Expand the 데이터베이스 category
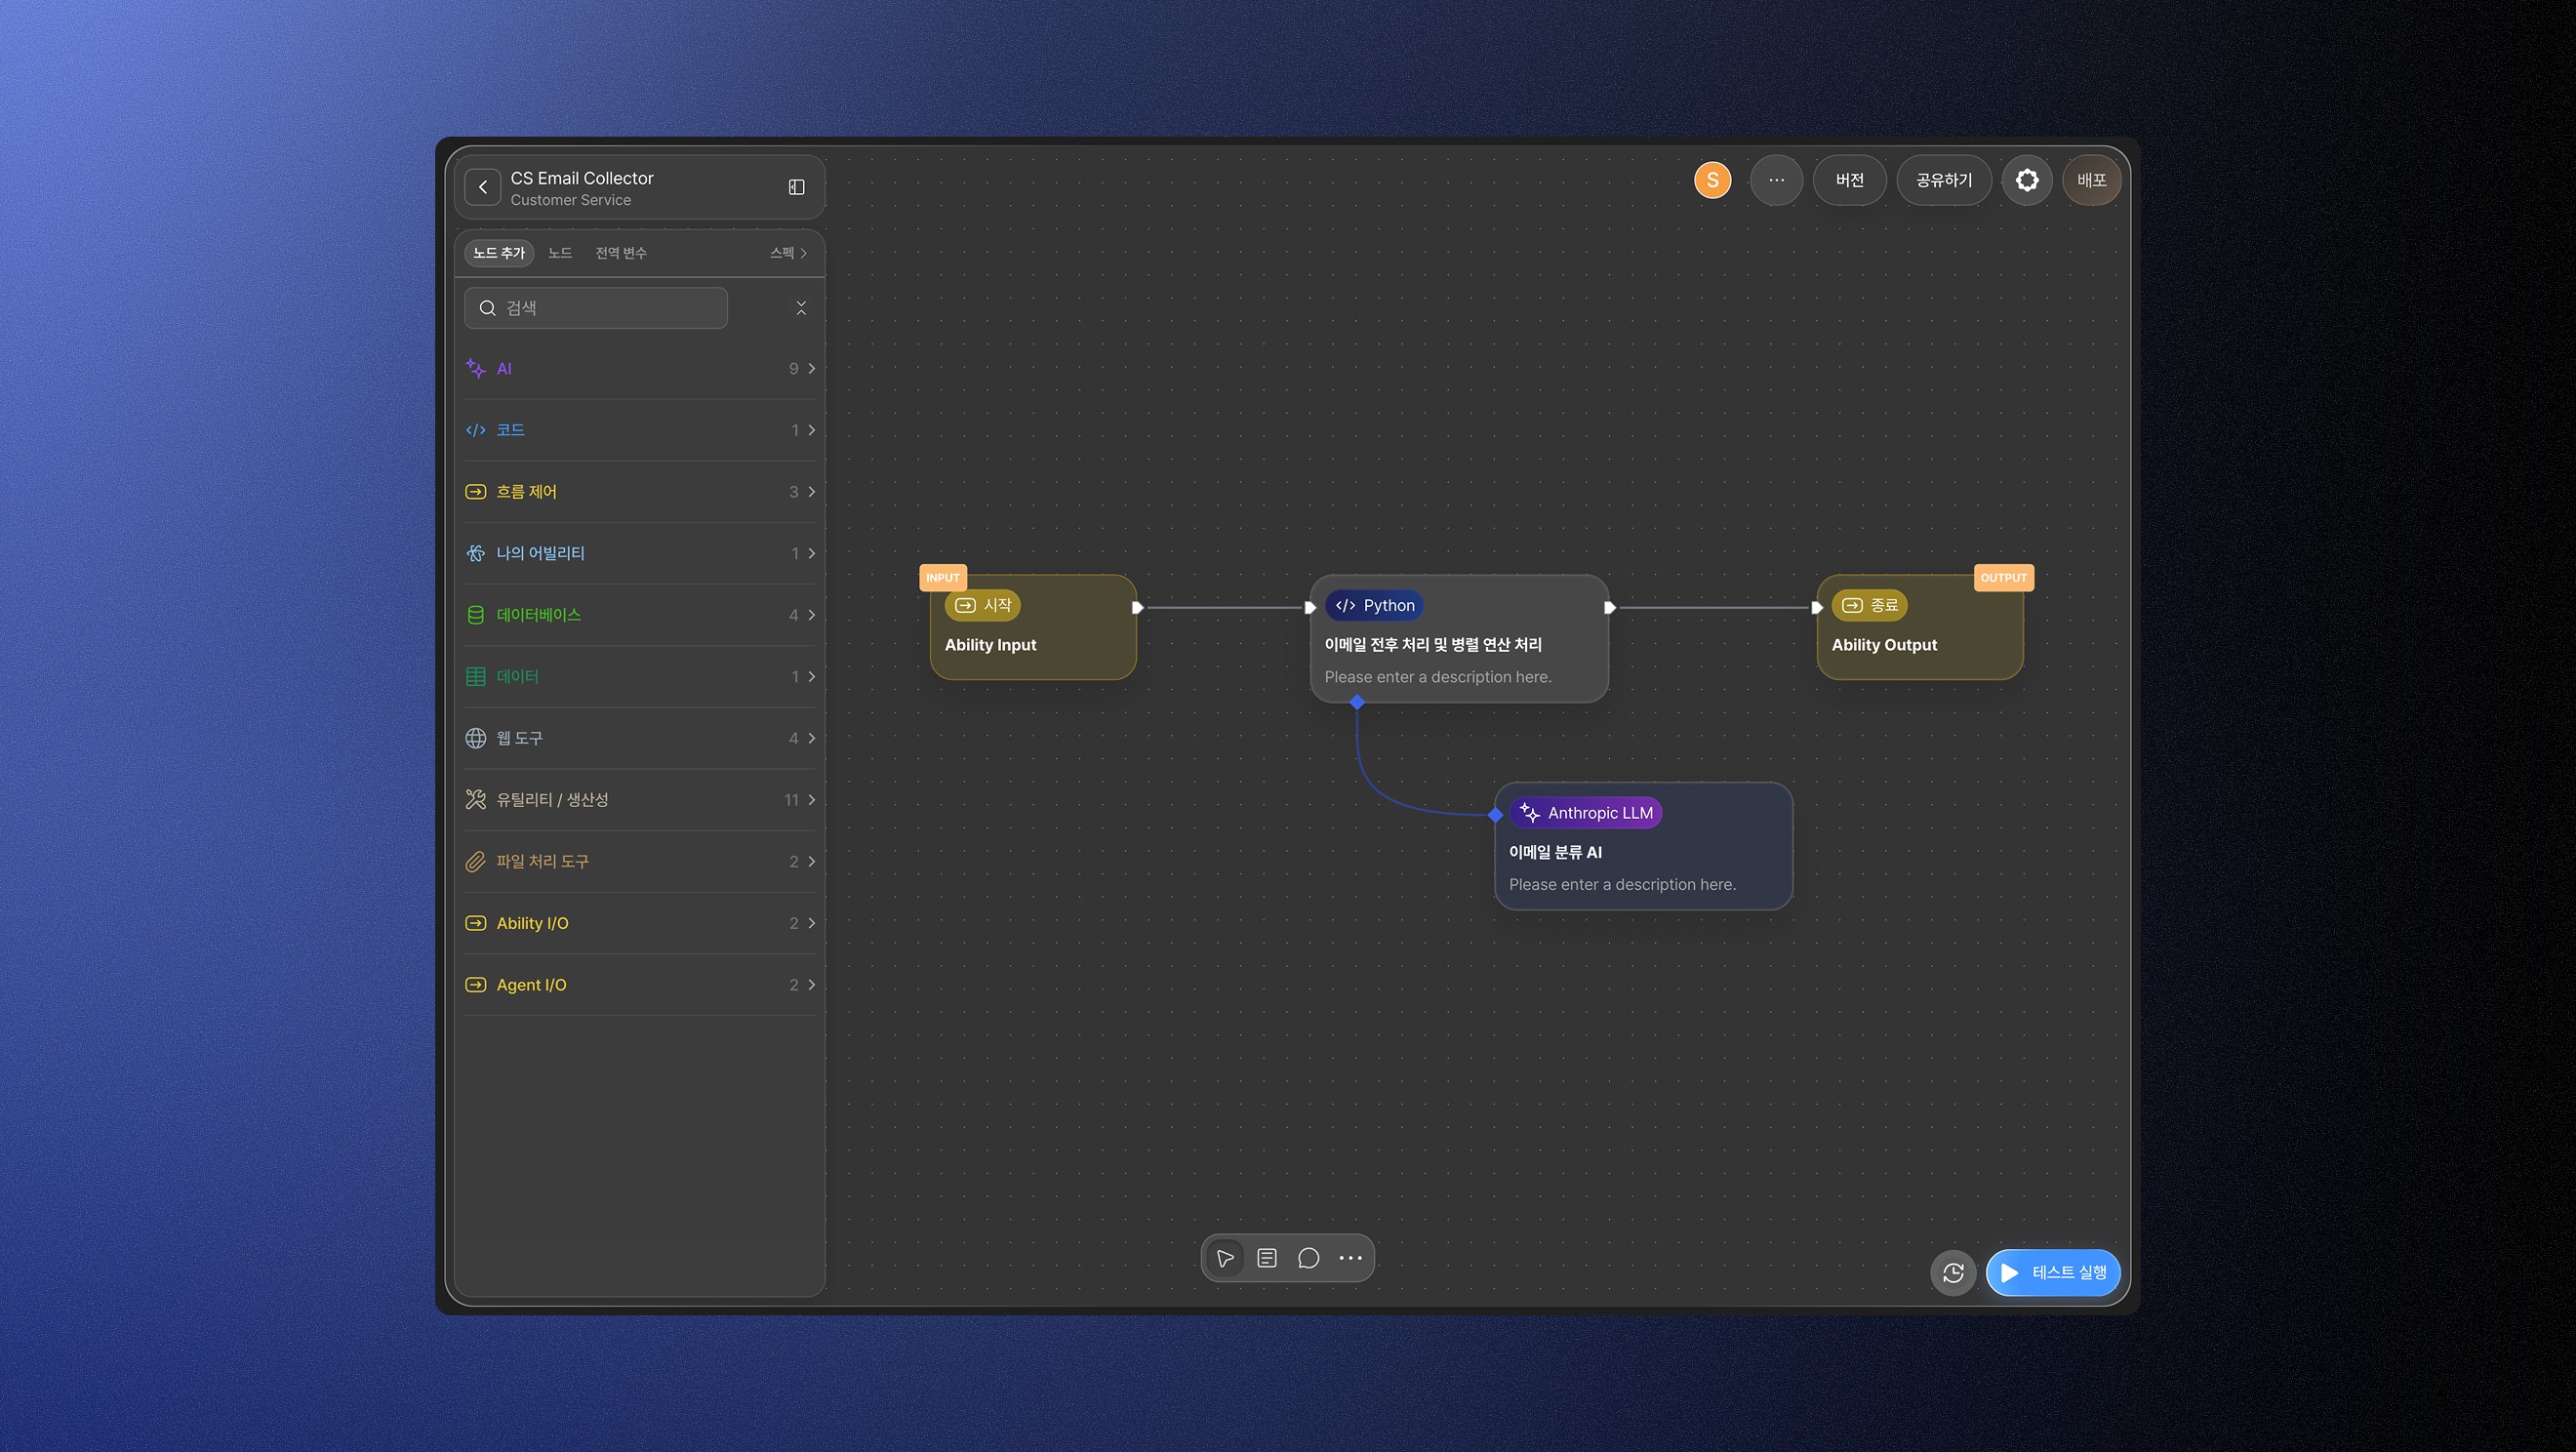Screen dimensions: 2576x1452 [640, 615]
